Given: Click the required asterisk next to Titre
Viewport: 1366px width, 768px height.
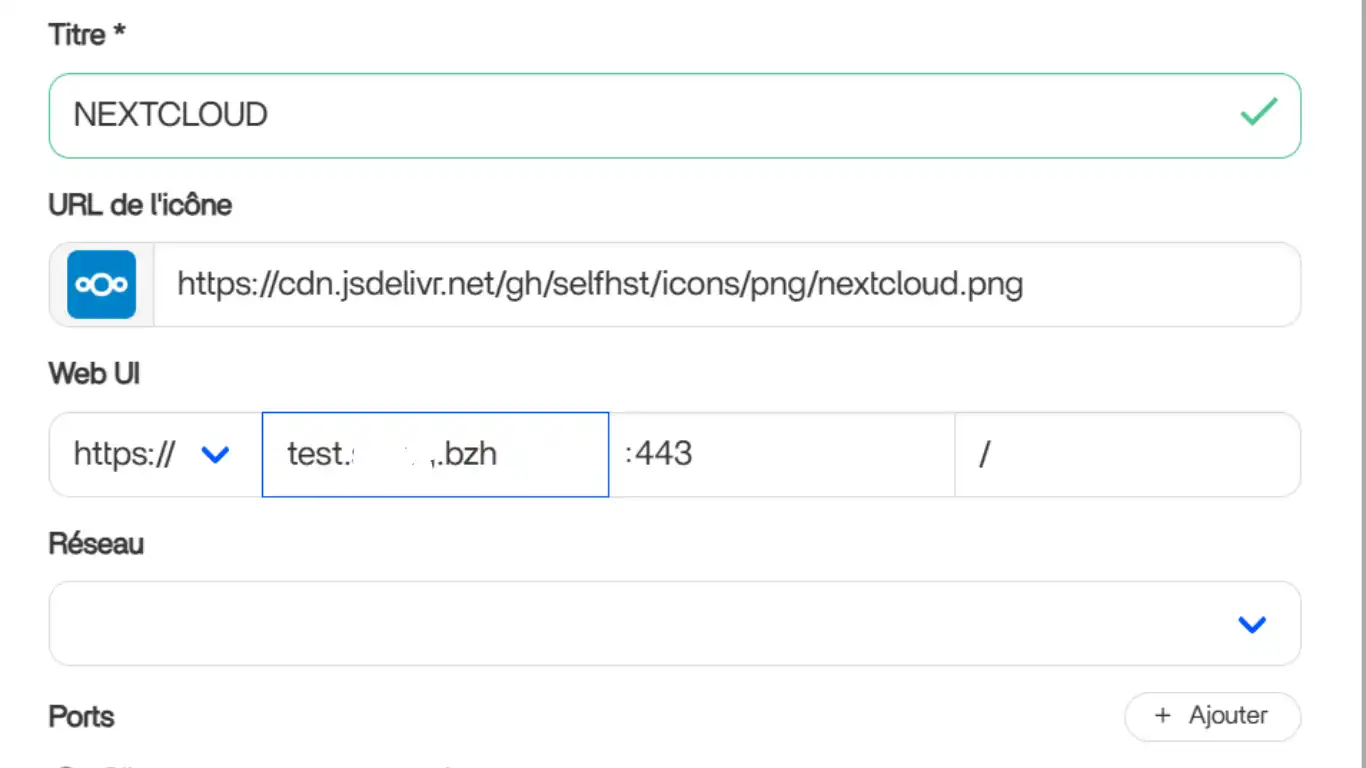Looking at the screenshot, I should (x=120, y=35).
